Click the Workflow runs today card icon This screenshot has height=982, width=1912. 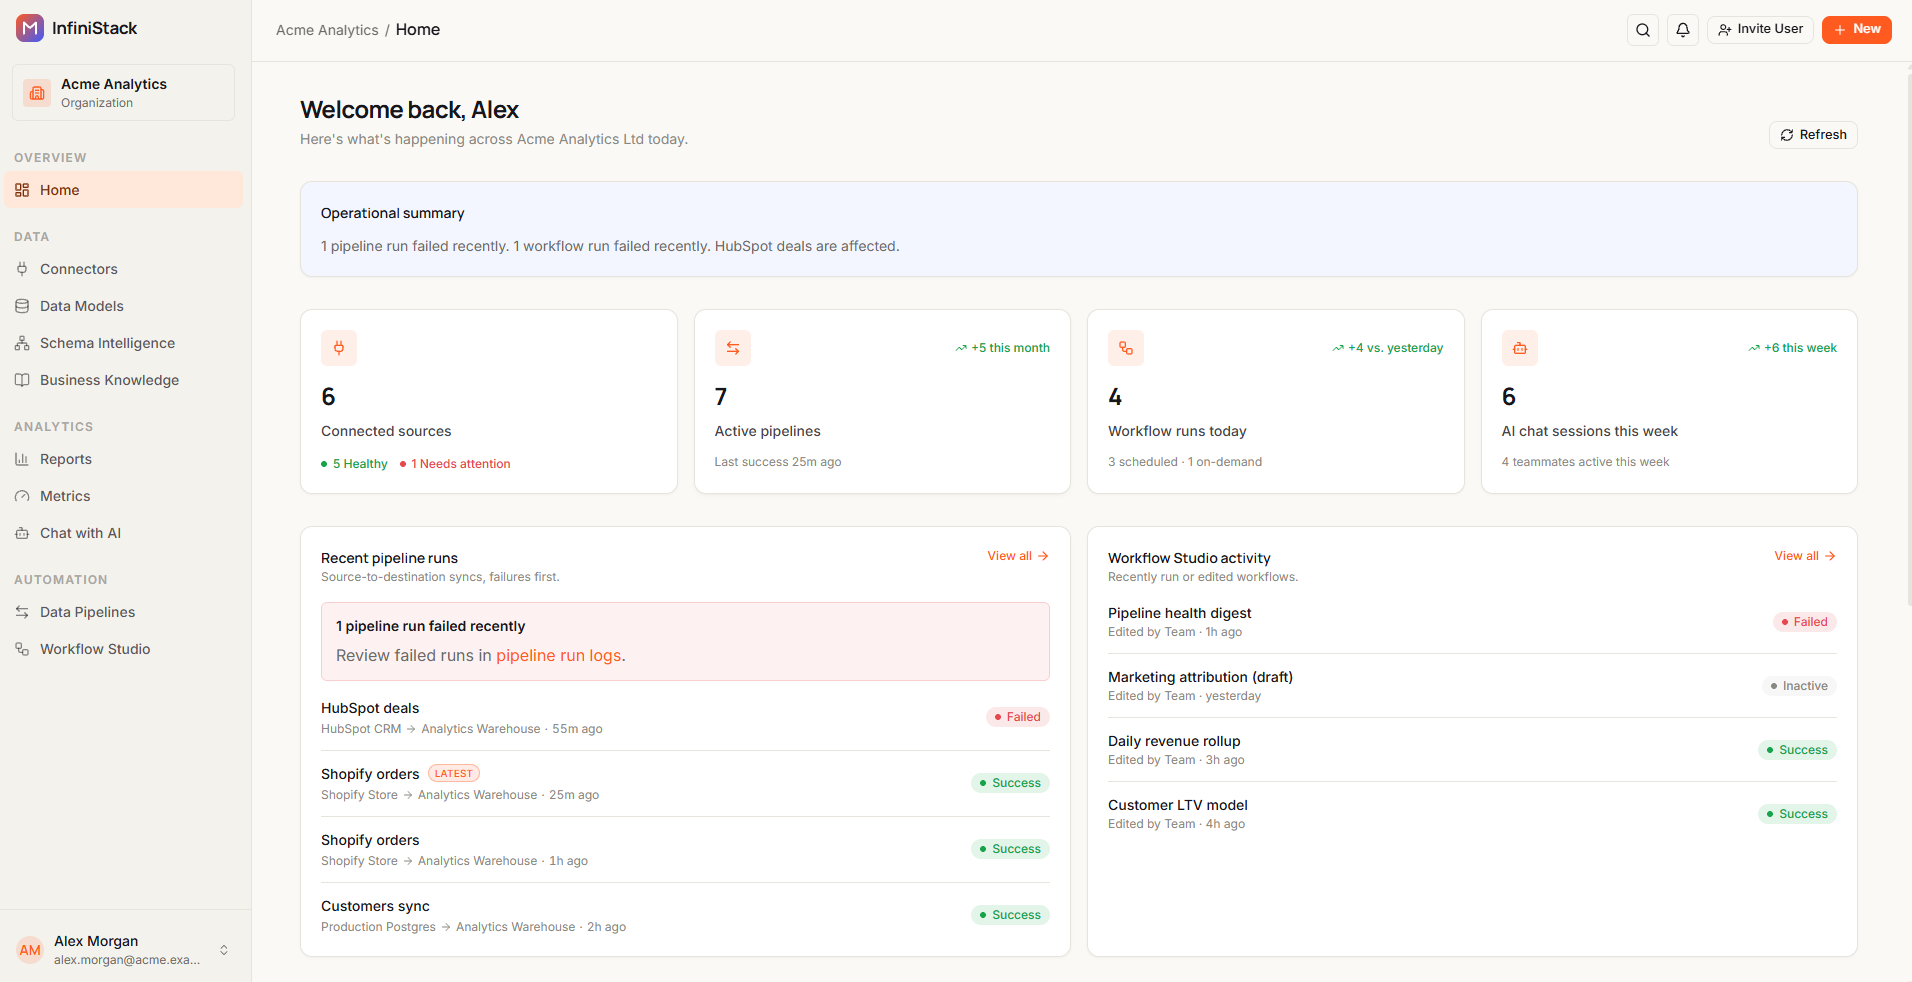tap(1126, 348)
